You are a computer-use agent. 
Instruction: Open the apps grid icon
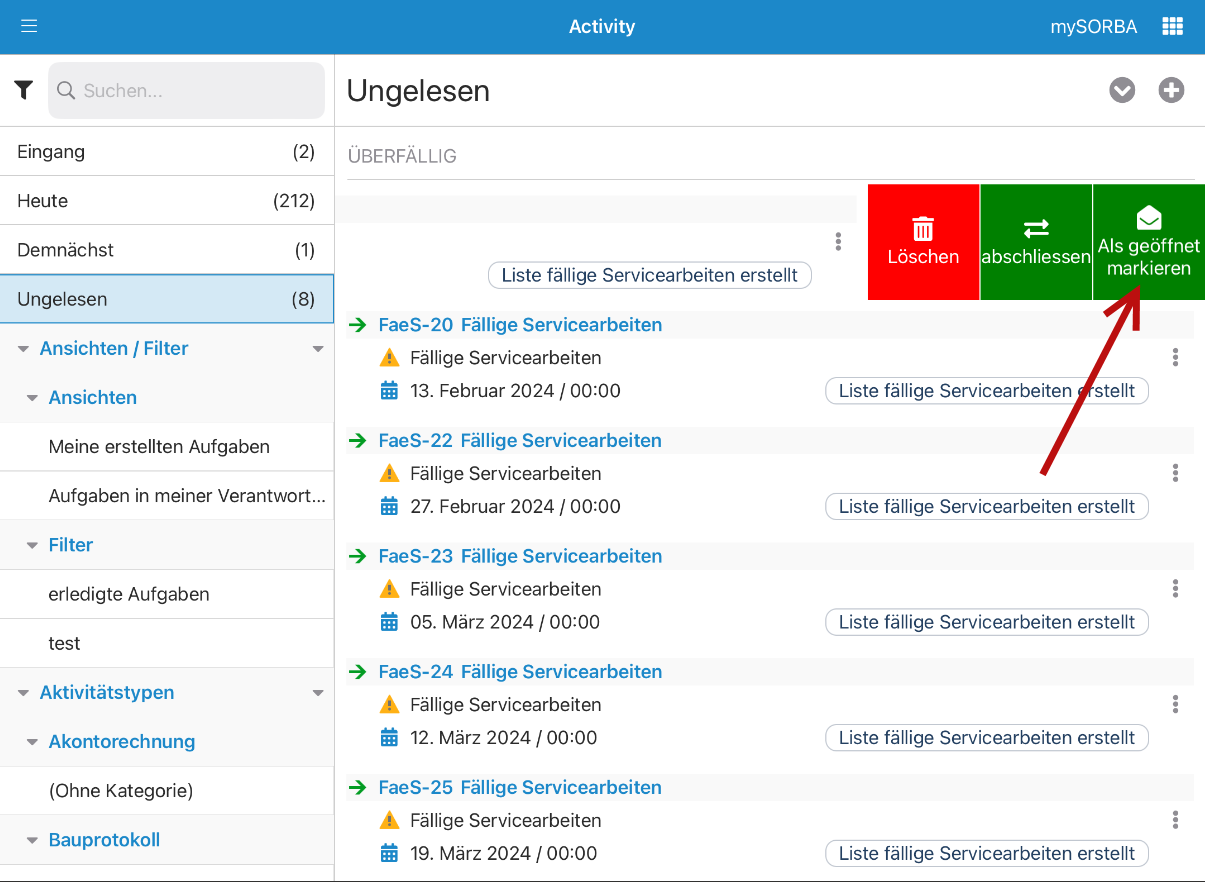[x=1172, y=27]
